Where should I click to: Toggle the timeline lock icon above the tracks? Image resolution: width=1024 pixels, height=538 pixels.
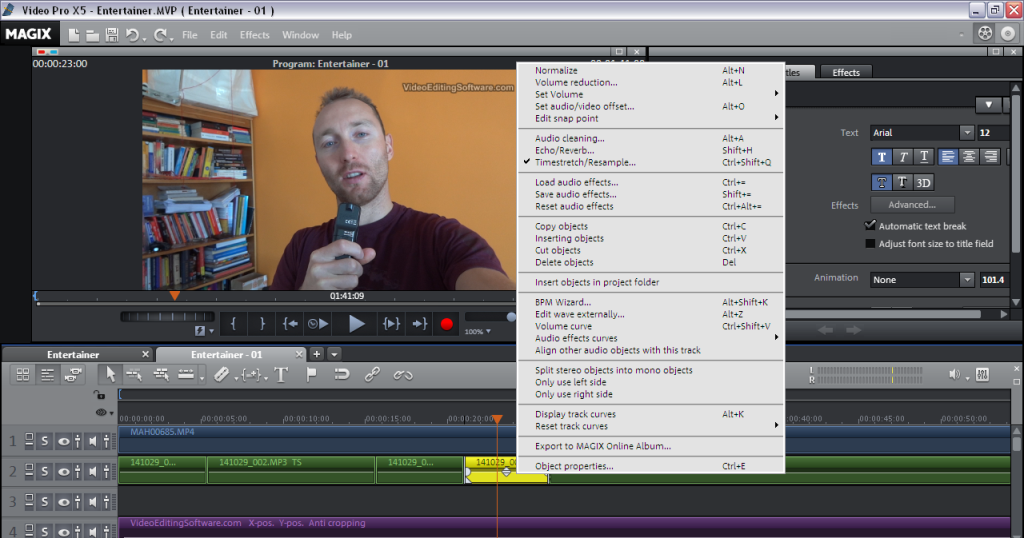(99, 394)
